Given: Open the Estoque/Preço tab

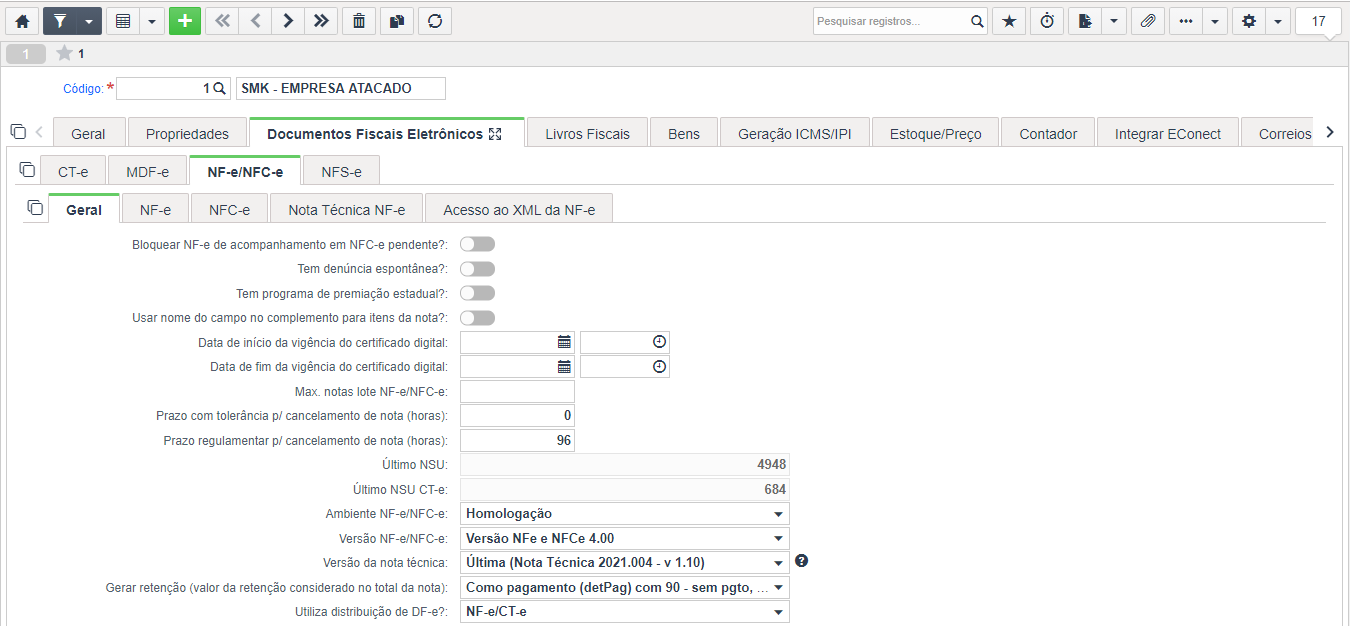Looking at the screenshot, I should click(x=936, y=133).
